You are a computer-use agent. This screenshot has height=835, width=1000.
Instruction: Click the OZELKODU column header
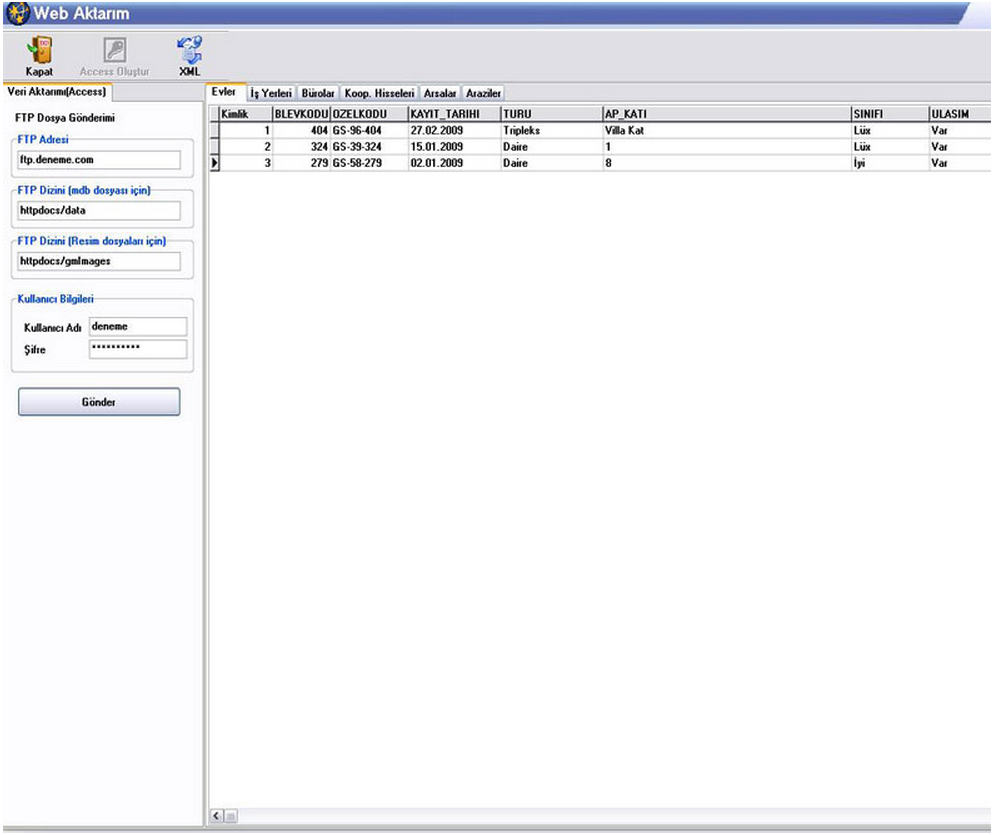[x=369, y=114]
